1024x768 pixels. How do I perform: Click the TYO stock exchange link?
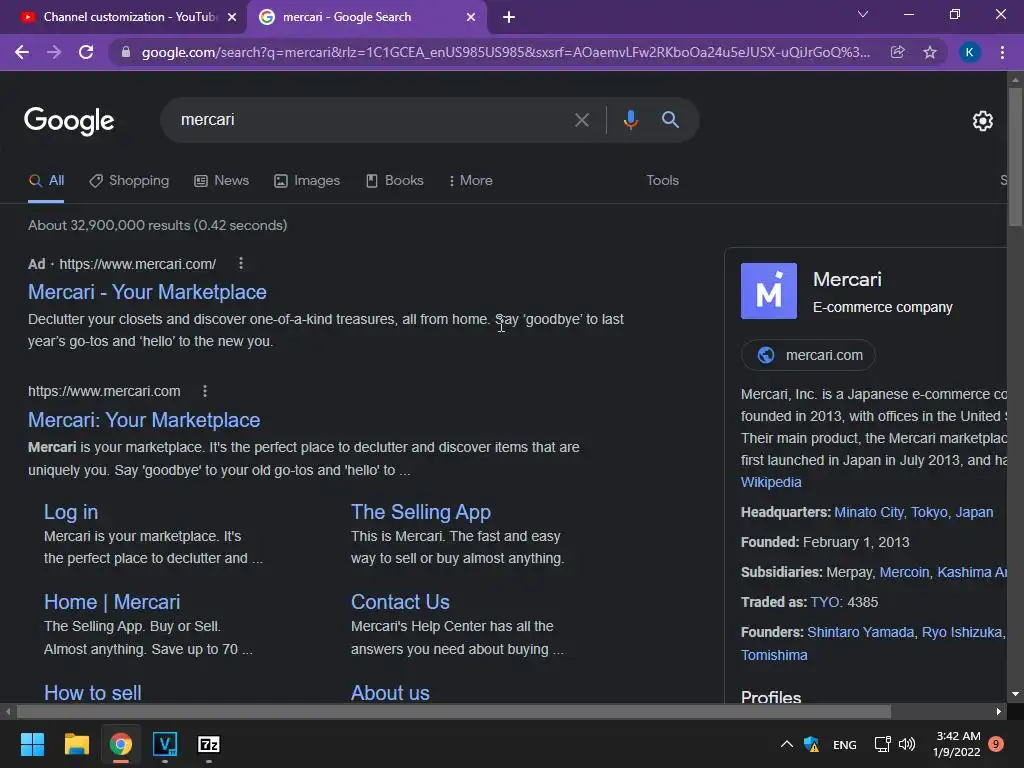coord(825,603)
